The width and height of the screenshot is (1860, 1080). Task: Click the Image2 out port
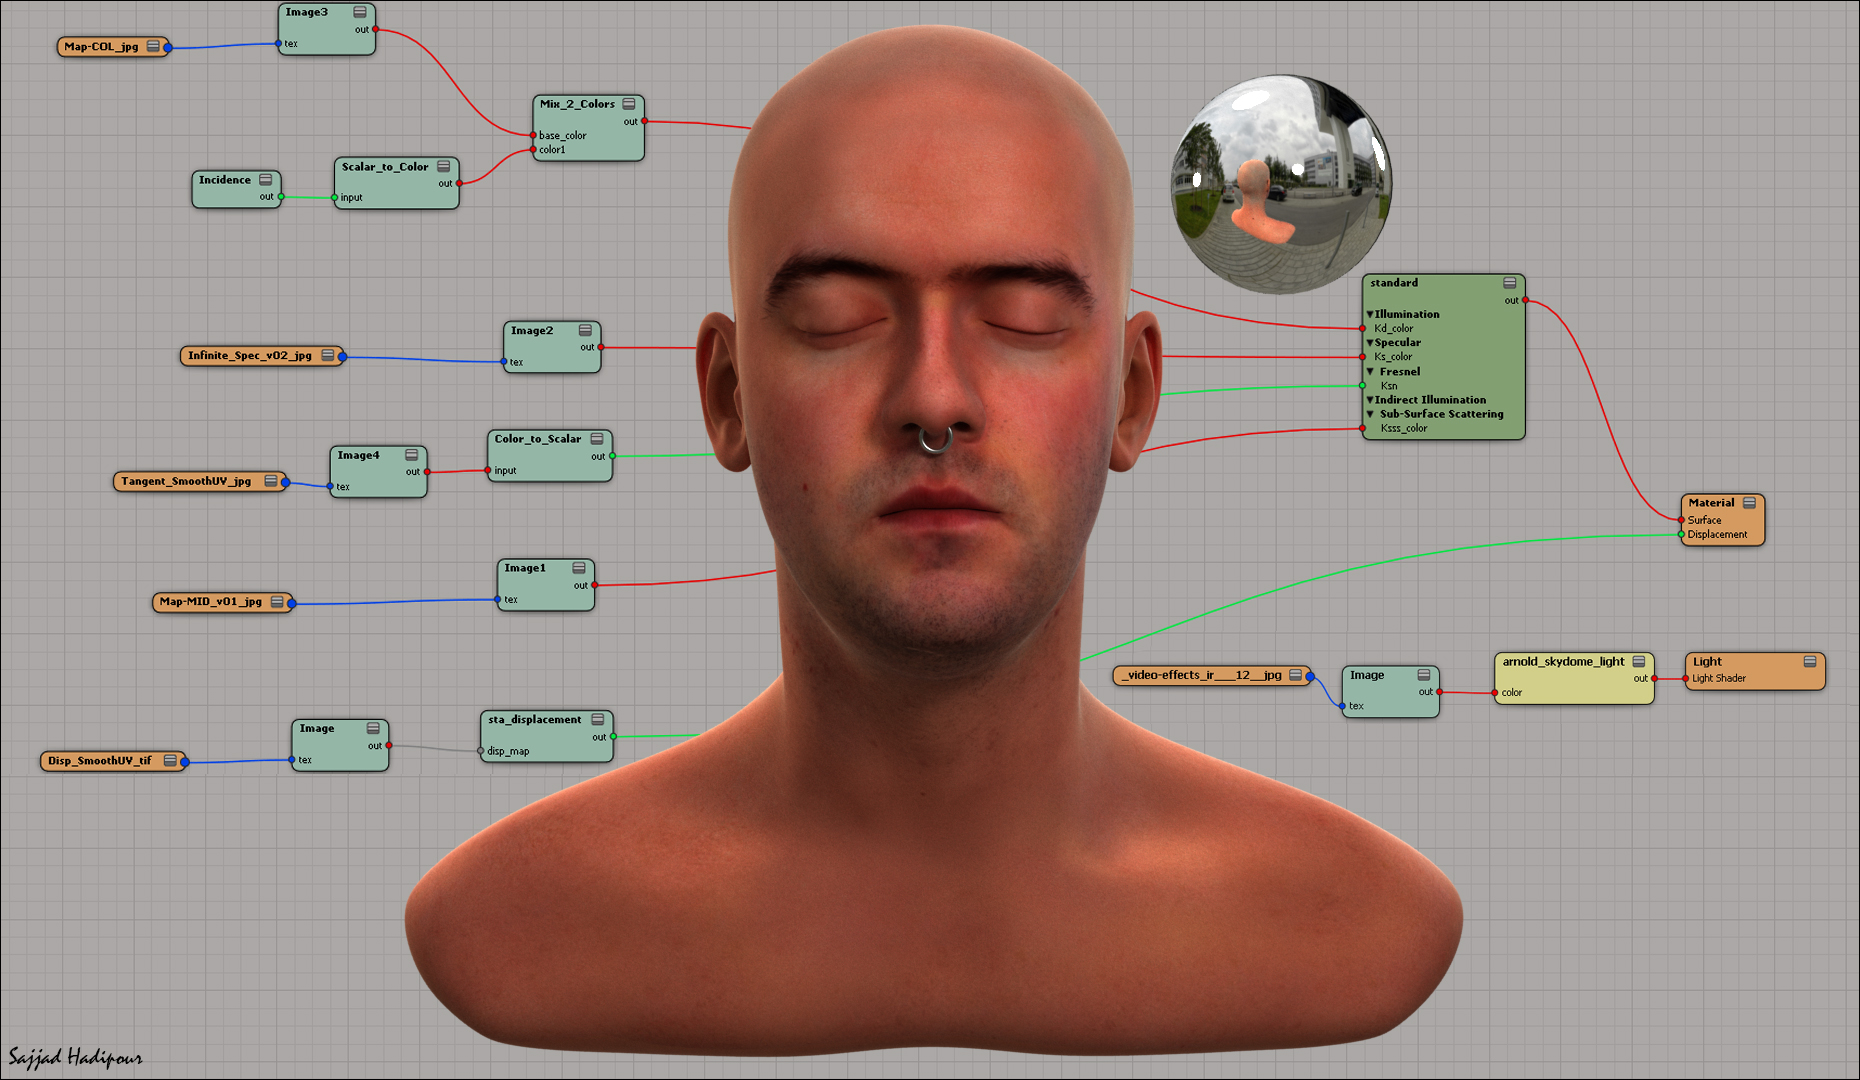click(601, 347)
